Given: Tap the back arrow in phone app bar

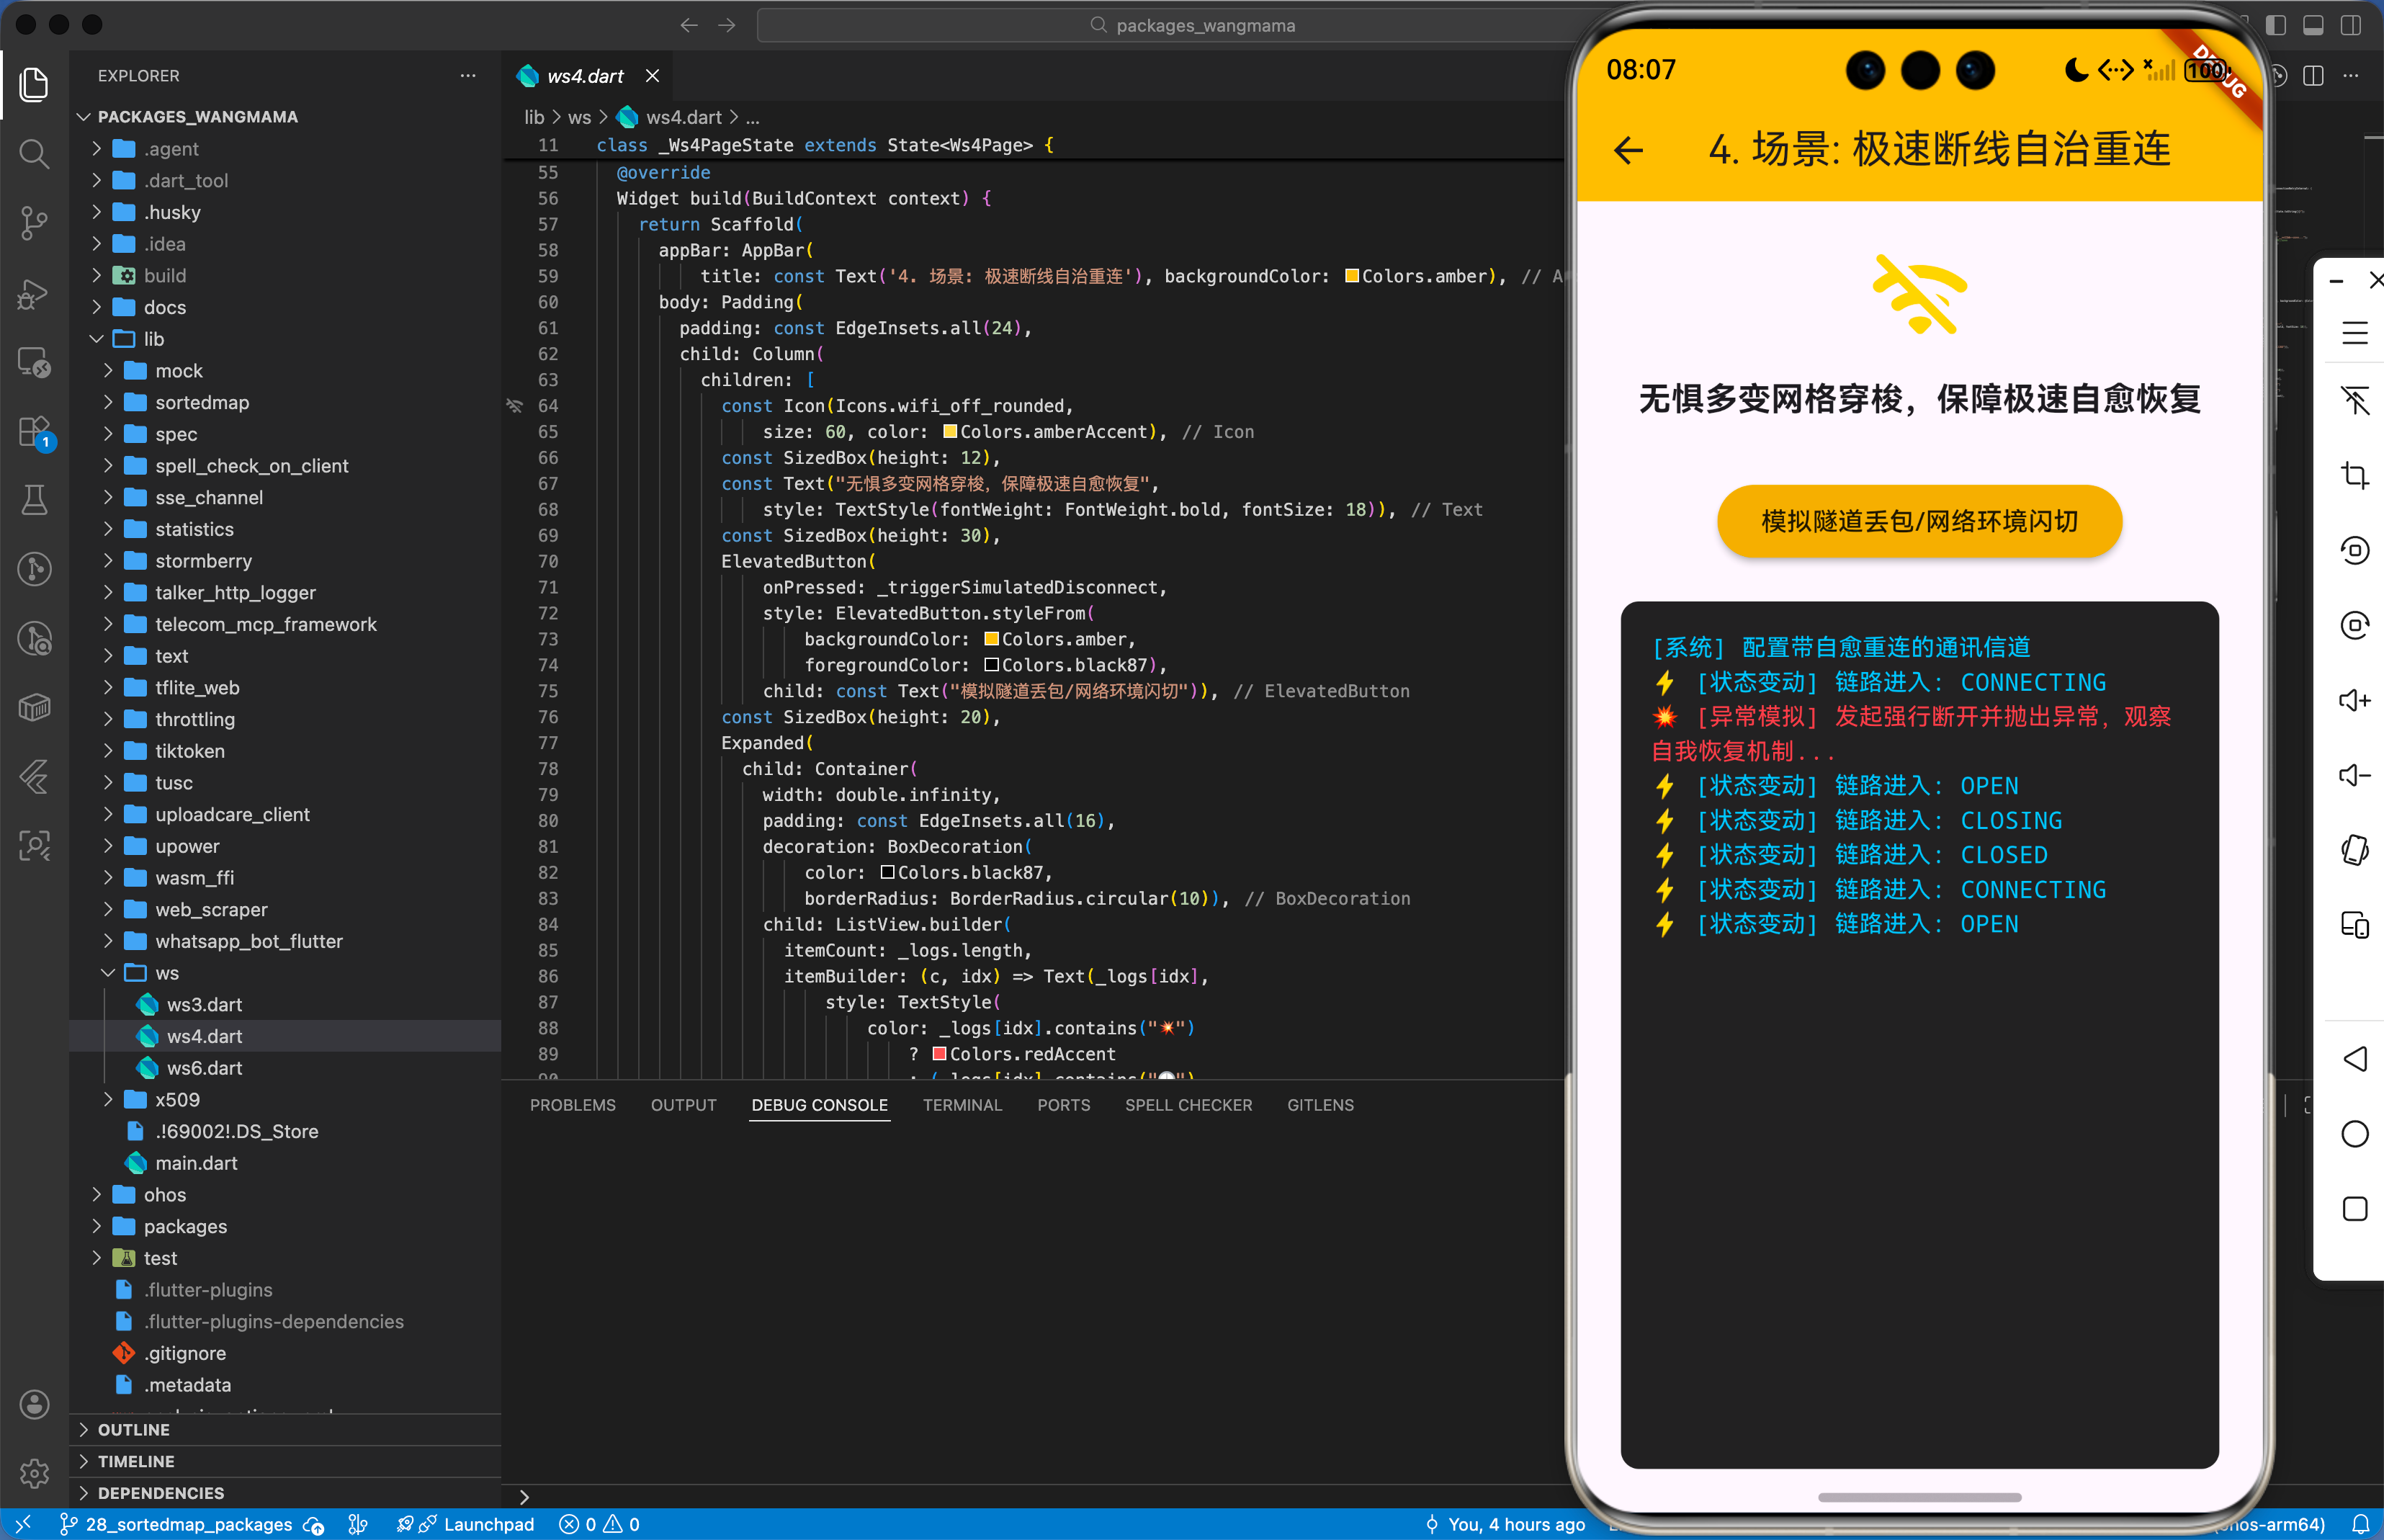Looking at the screenshot, I should click(x=1628, y=150).
